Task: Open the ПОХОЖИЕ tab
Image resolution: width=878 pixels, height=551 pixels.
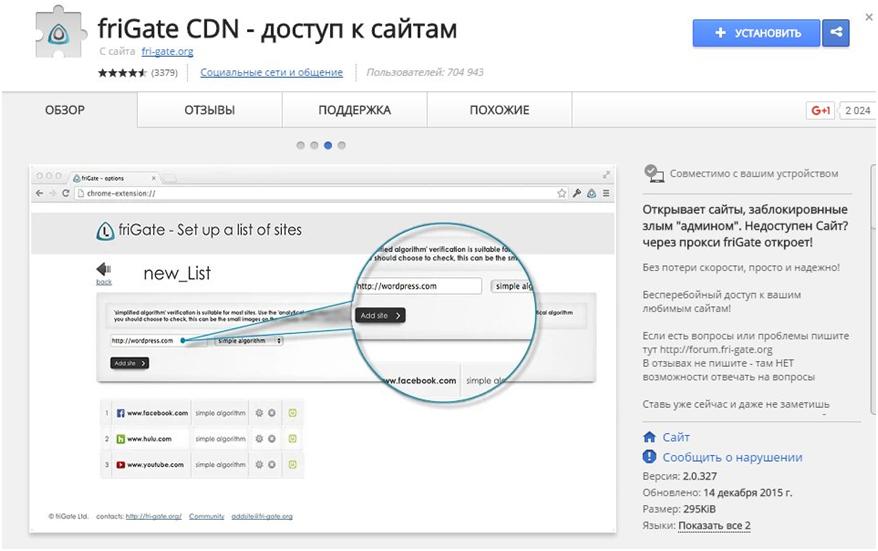Action: click(x=499, y=110)
